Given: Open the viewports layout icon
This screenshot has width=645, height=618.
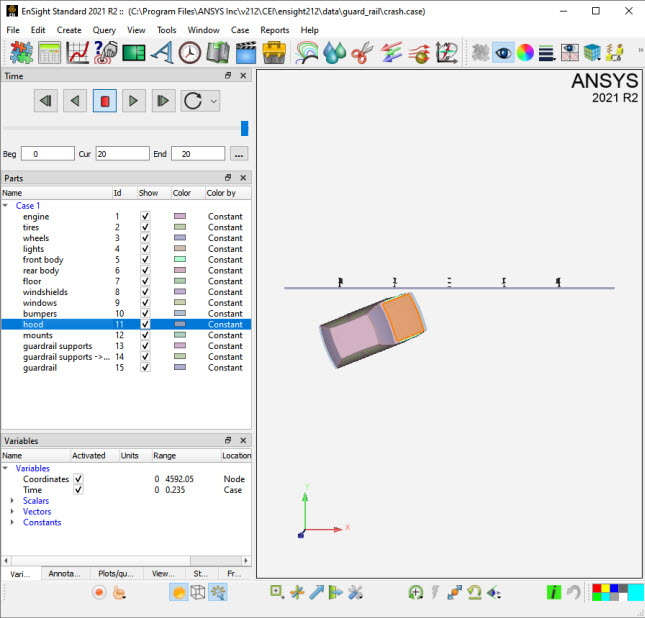Looking at the screenshot, I should [134, 53].
